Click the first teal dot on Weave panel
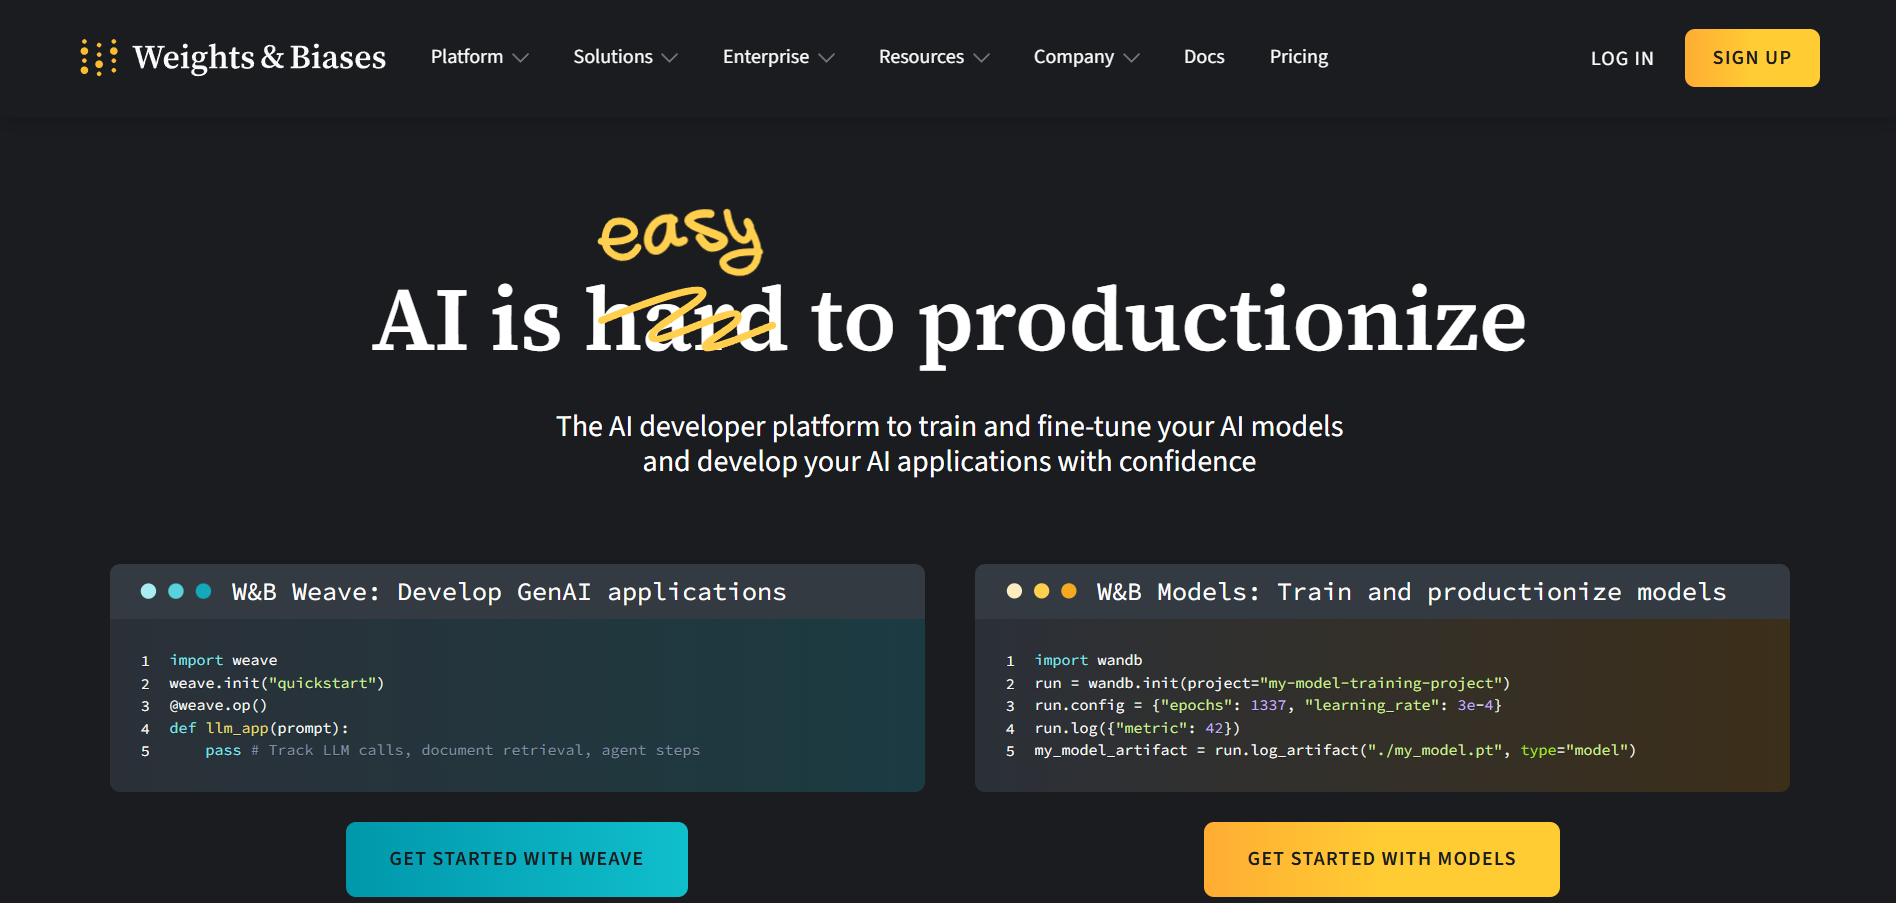 coord(148,591)
